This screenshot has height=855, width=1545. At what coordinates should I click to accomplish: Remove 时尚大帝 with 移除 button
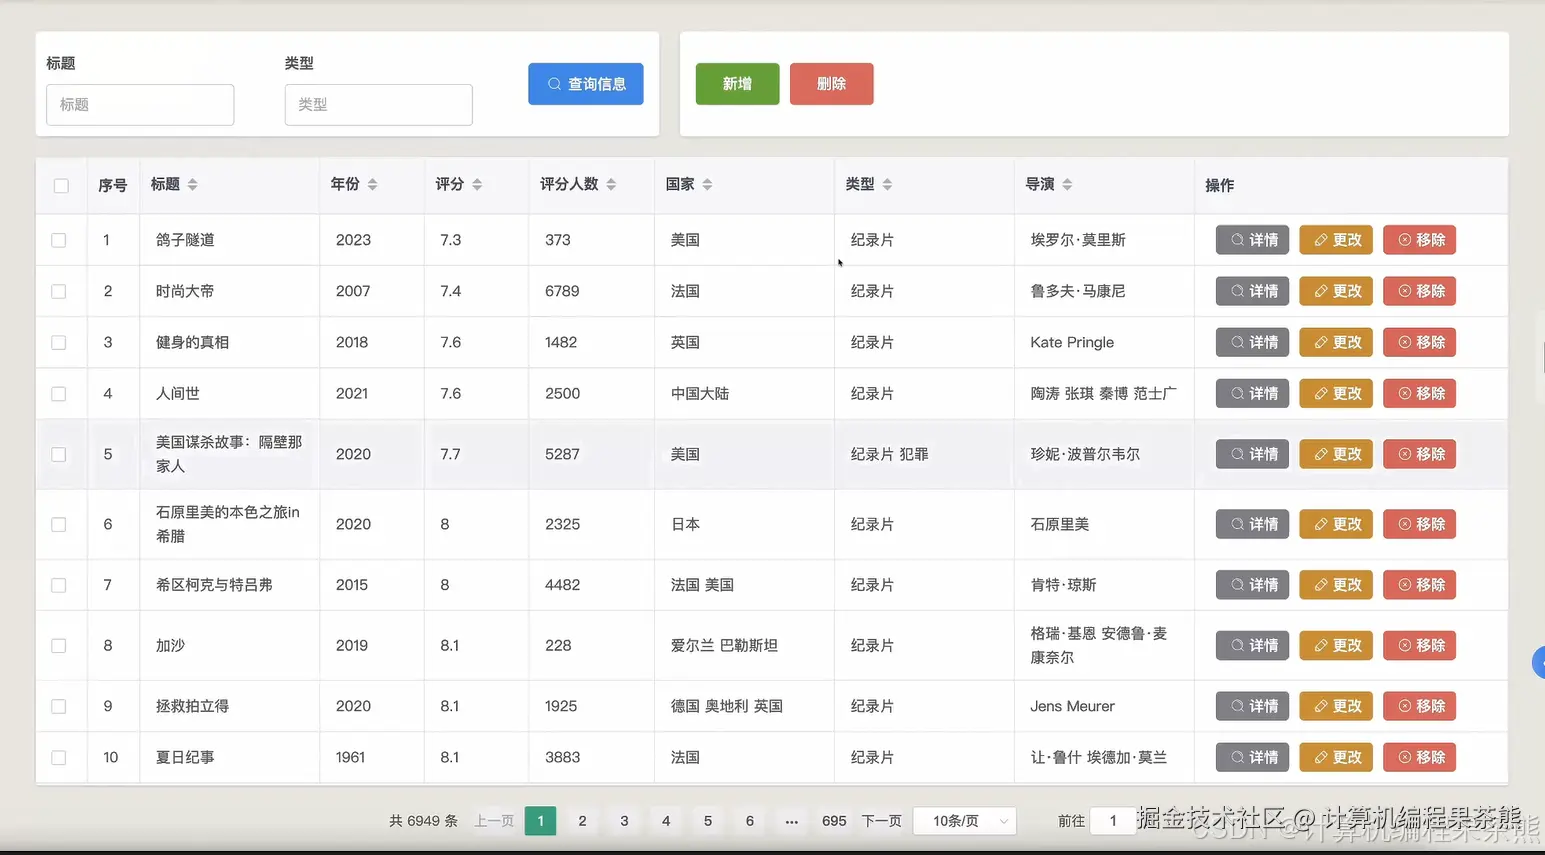point(1419,291)
